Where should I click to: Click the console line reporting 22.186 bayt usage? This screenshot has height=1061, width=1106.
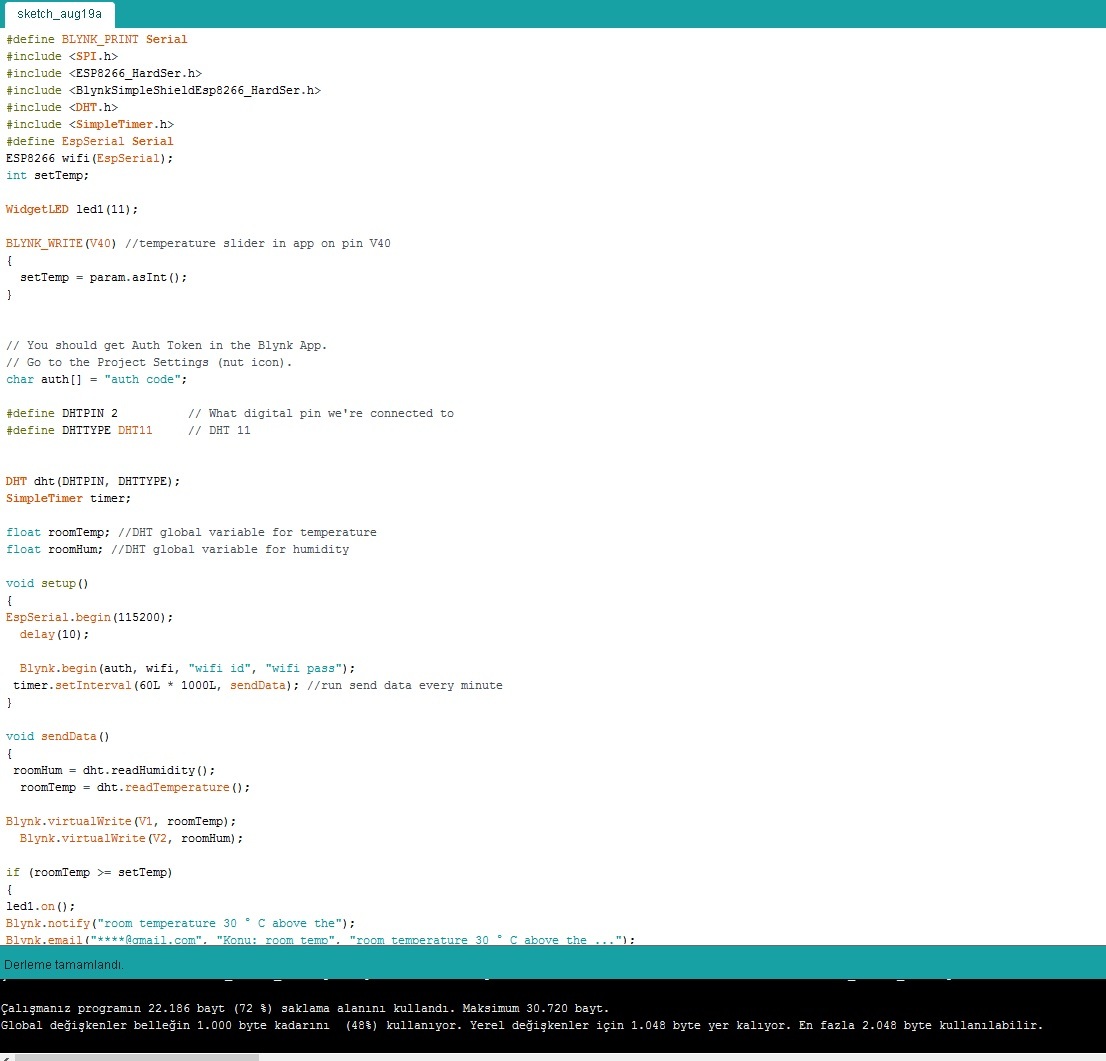point(305,1008)
